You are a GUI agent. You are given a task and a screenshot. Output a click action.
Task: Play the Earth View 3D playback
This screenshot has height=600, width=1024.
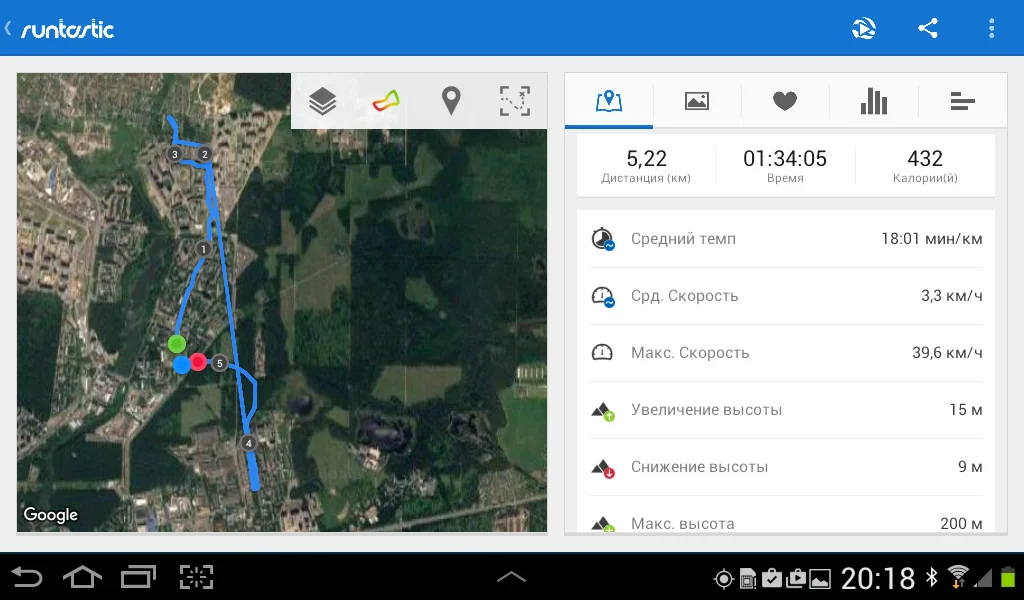click(x=863, y=28)
